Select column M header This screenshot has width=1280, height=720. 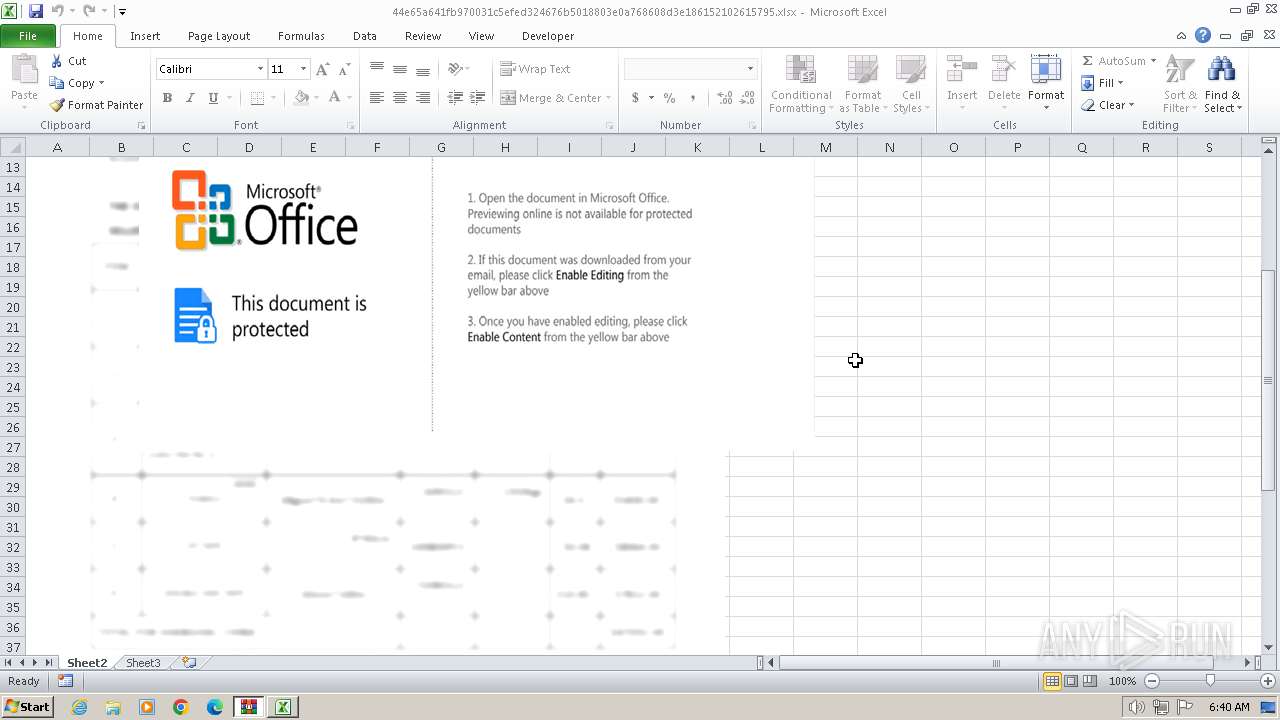(x=825, y=147)
